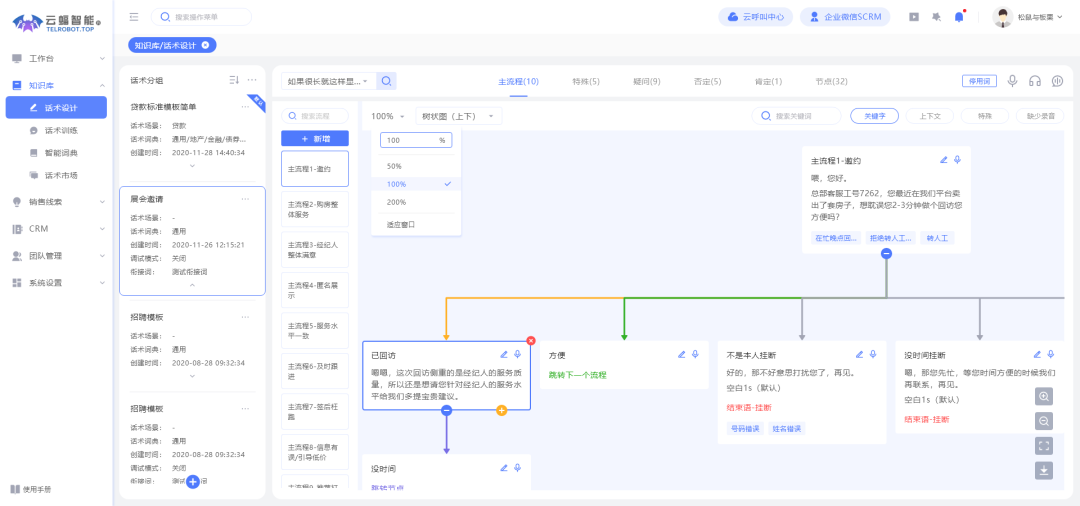Click blue plus button at bottom of script list
1080x506 pixels.
tap(193, 482)
